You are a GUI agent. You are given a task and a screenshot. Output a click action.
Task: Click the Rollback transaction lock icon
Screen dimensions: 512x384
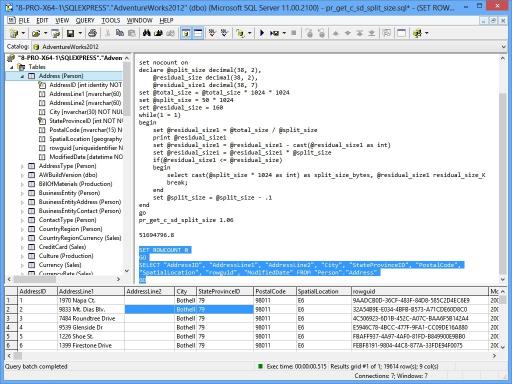pos(322,33)
